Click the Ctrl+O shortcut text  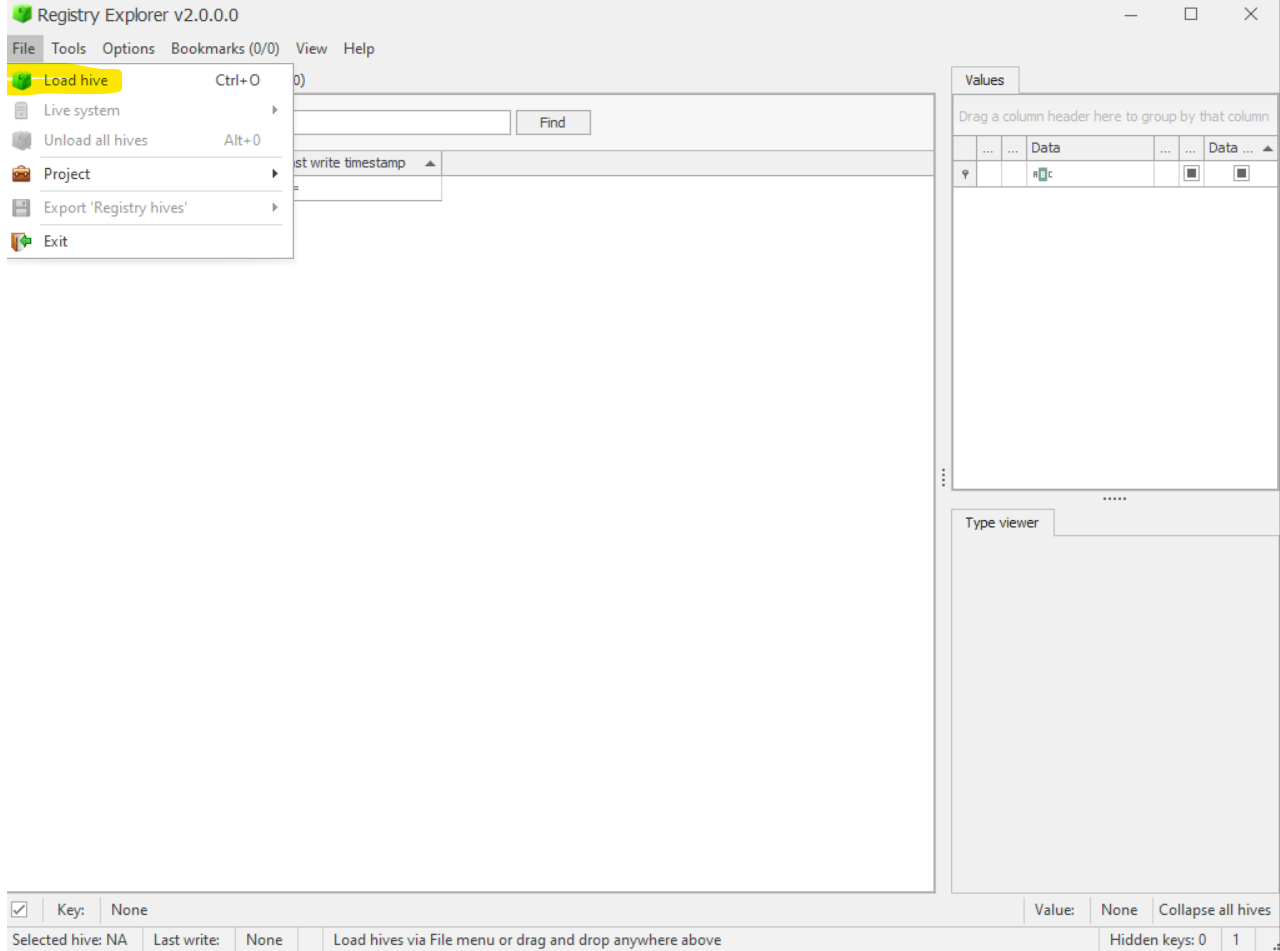pos(238,81)
